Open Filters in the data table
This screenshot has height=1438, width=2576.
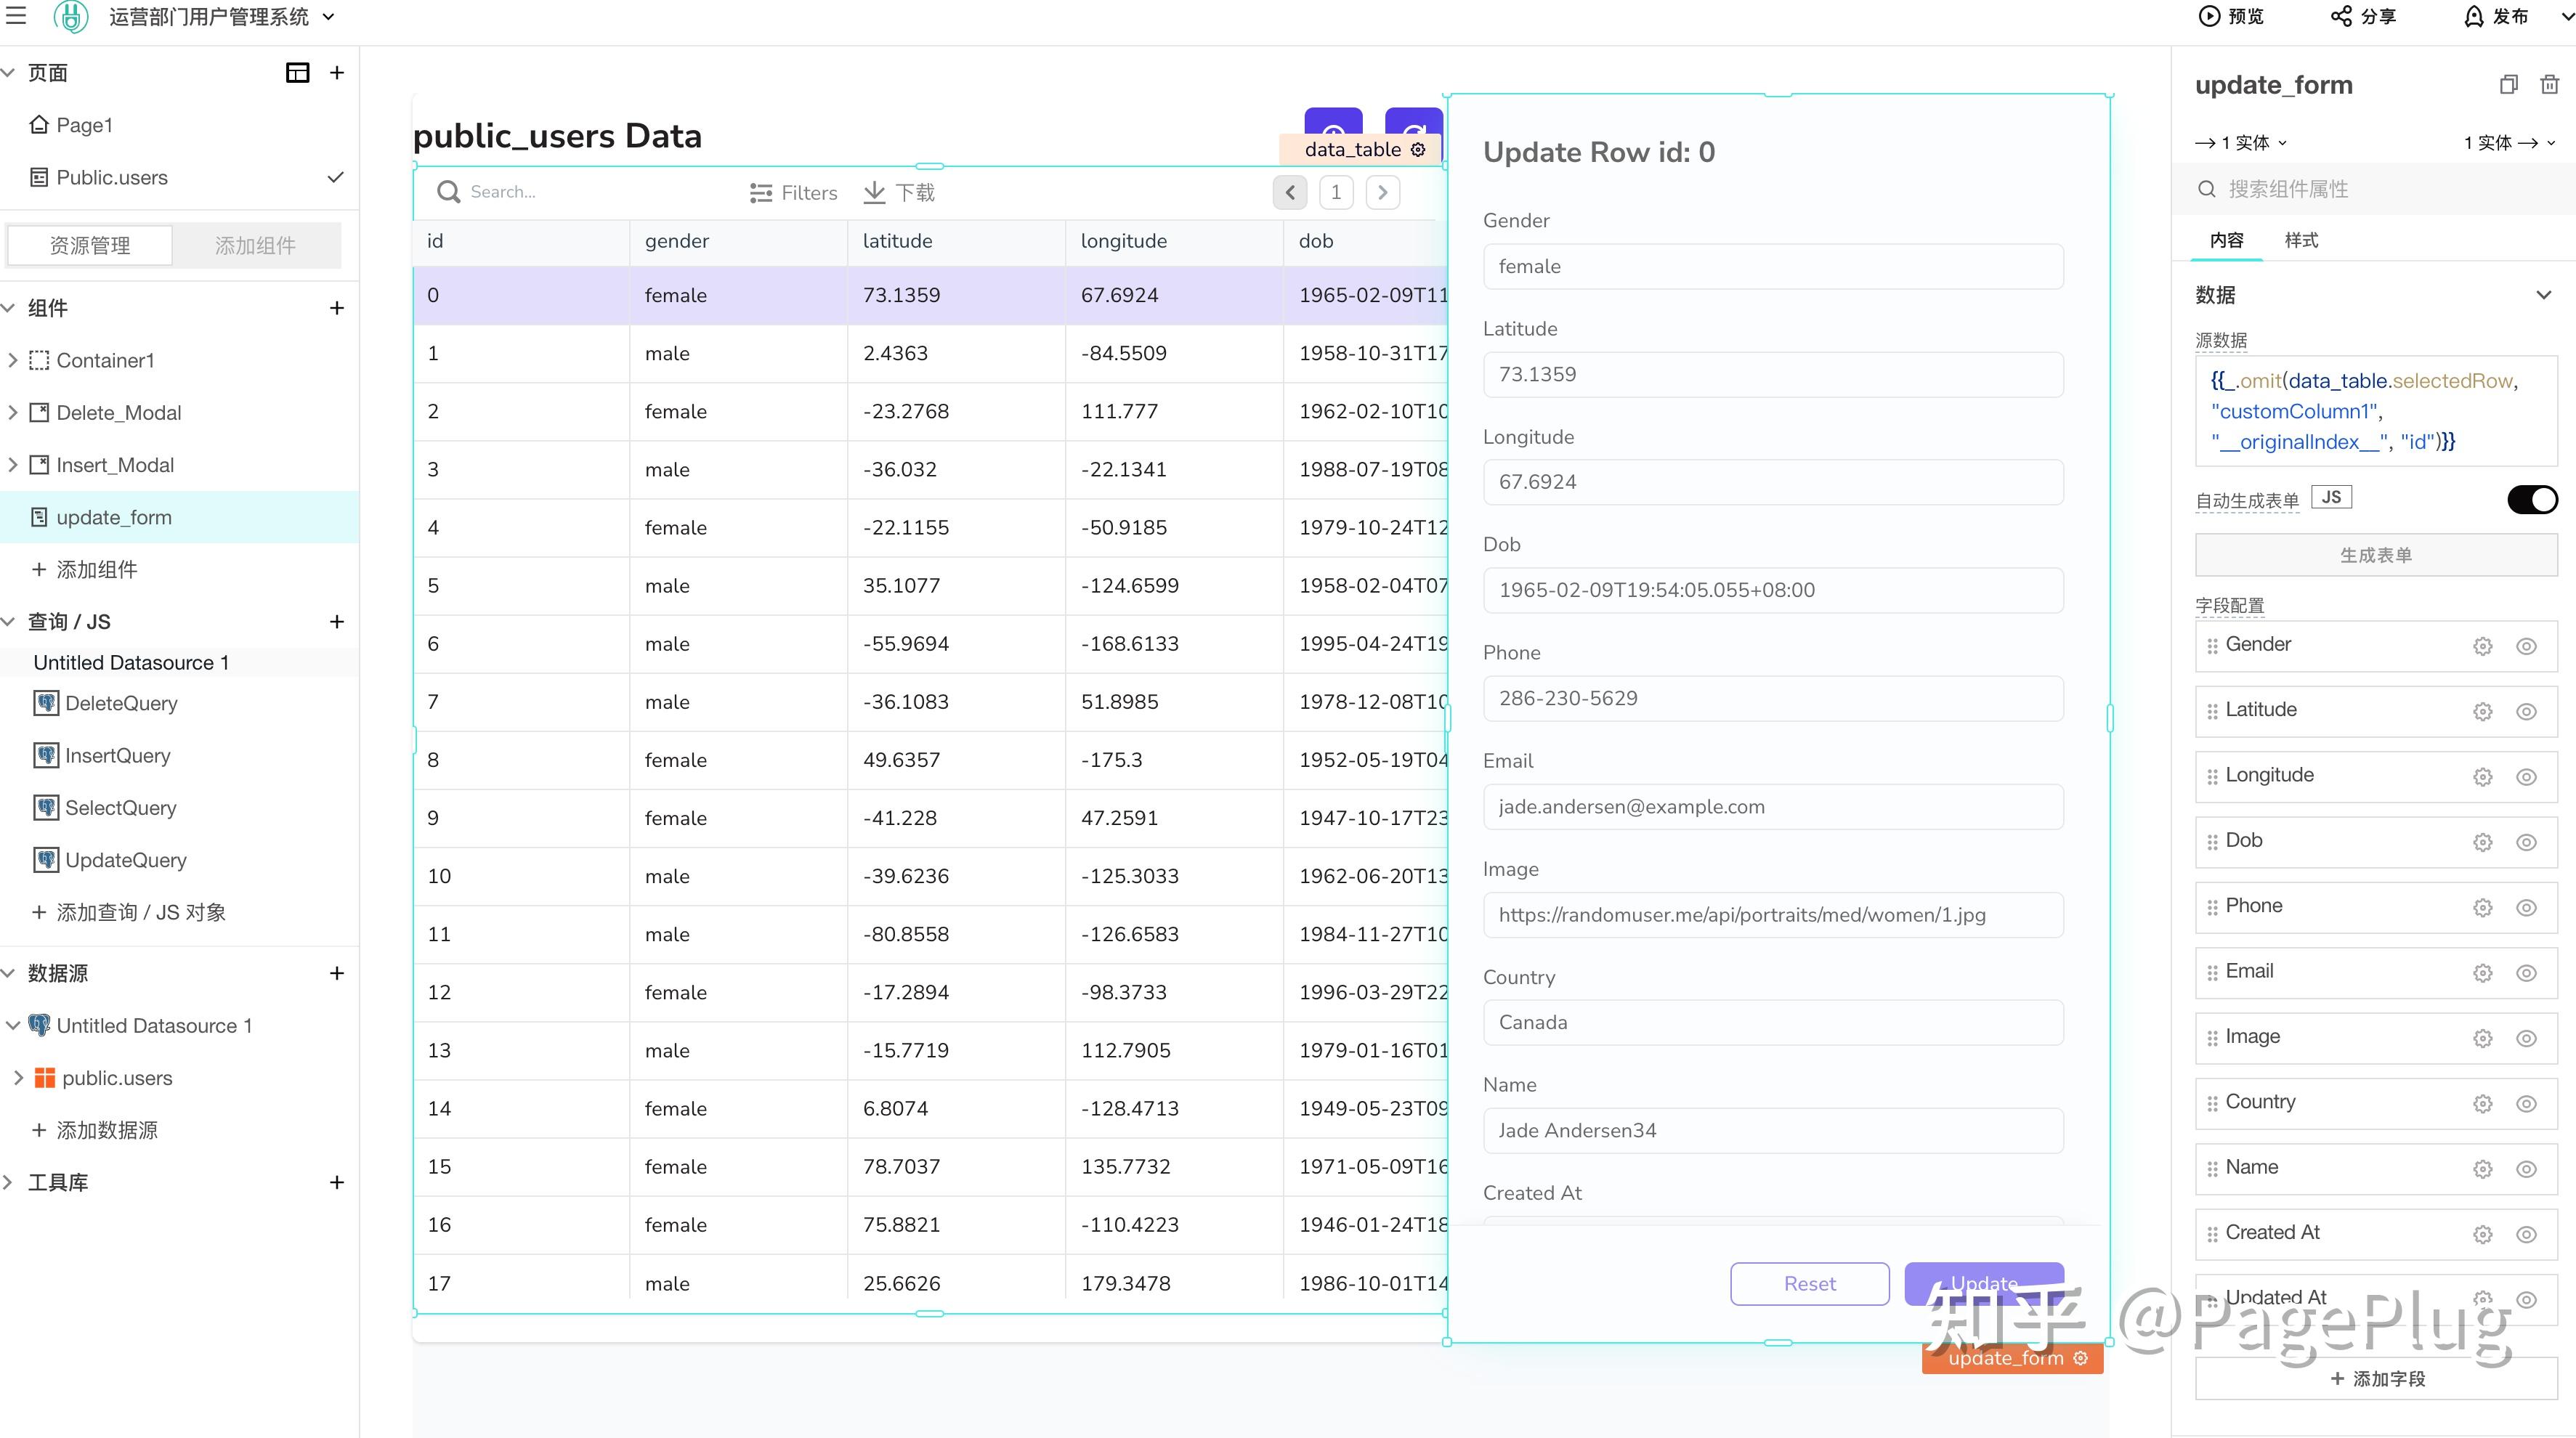pos(793,192)
